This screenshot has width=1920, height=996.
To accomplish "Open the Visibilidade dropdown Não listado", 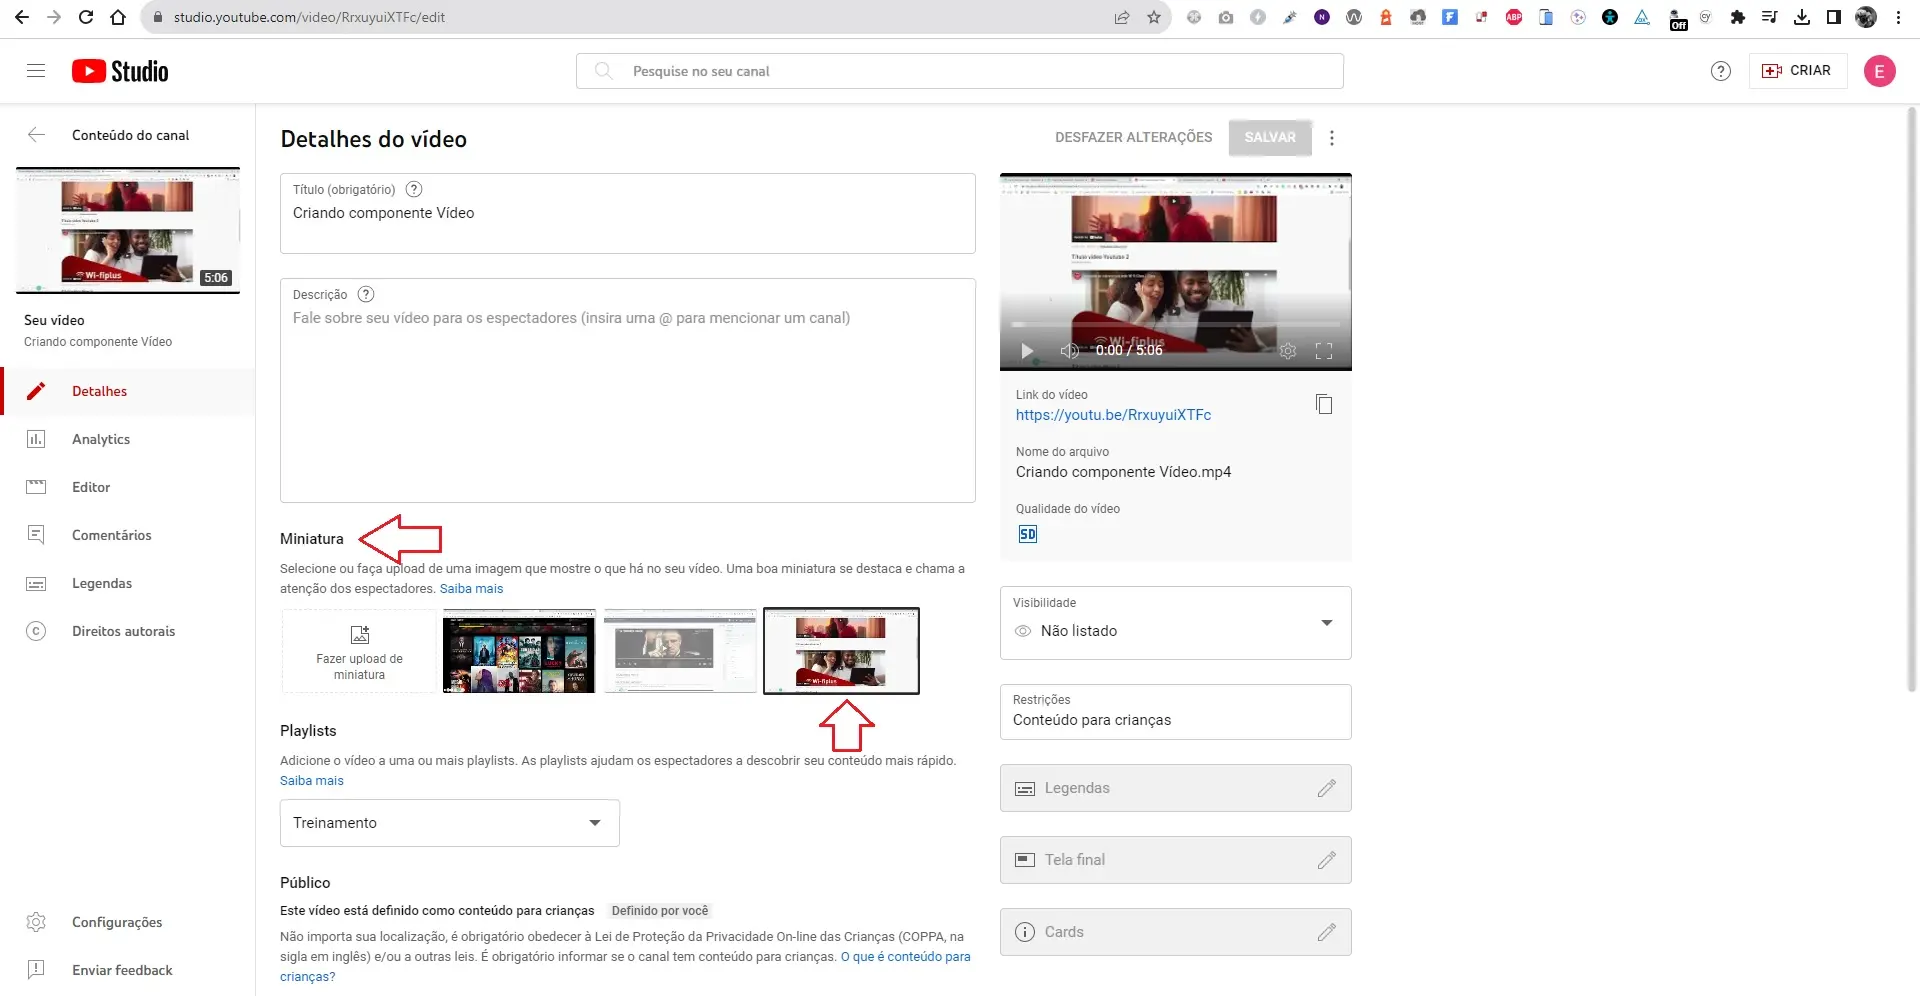I will pyautogui.click(x=1175, y=623).
